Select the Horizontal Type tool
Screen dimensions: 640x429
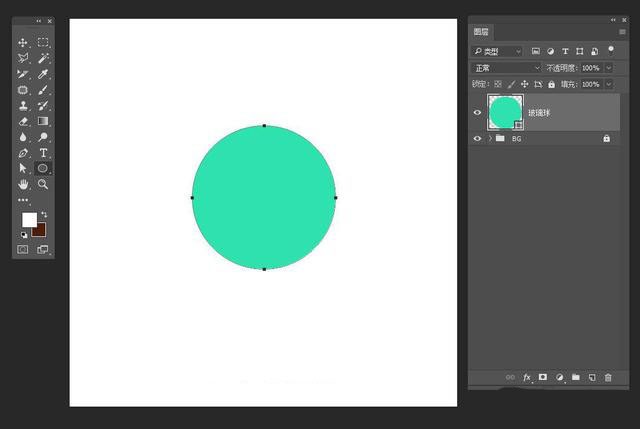[x=43, y=153]
